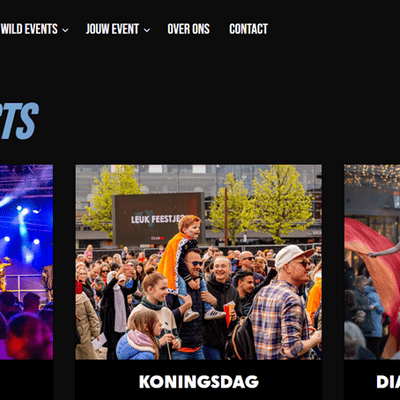The width and height of the screenshot is (400, 400).
Task: Open the Koningsdag crowd photo thumbnail
Action: click(199, 262)
